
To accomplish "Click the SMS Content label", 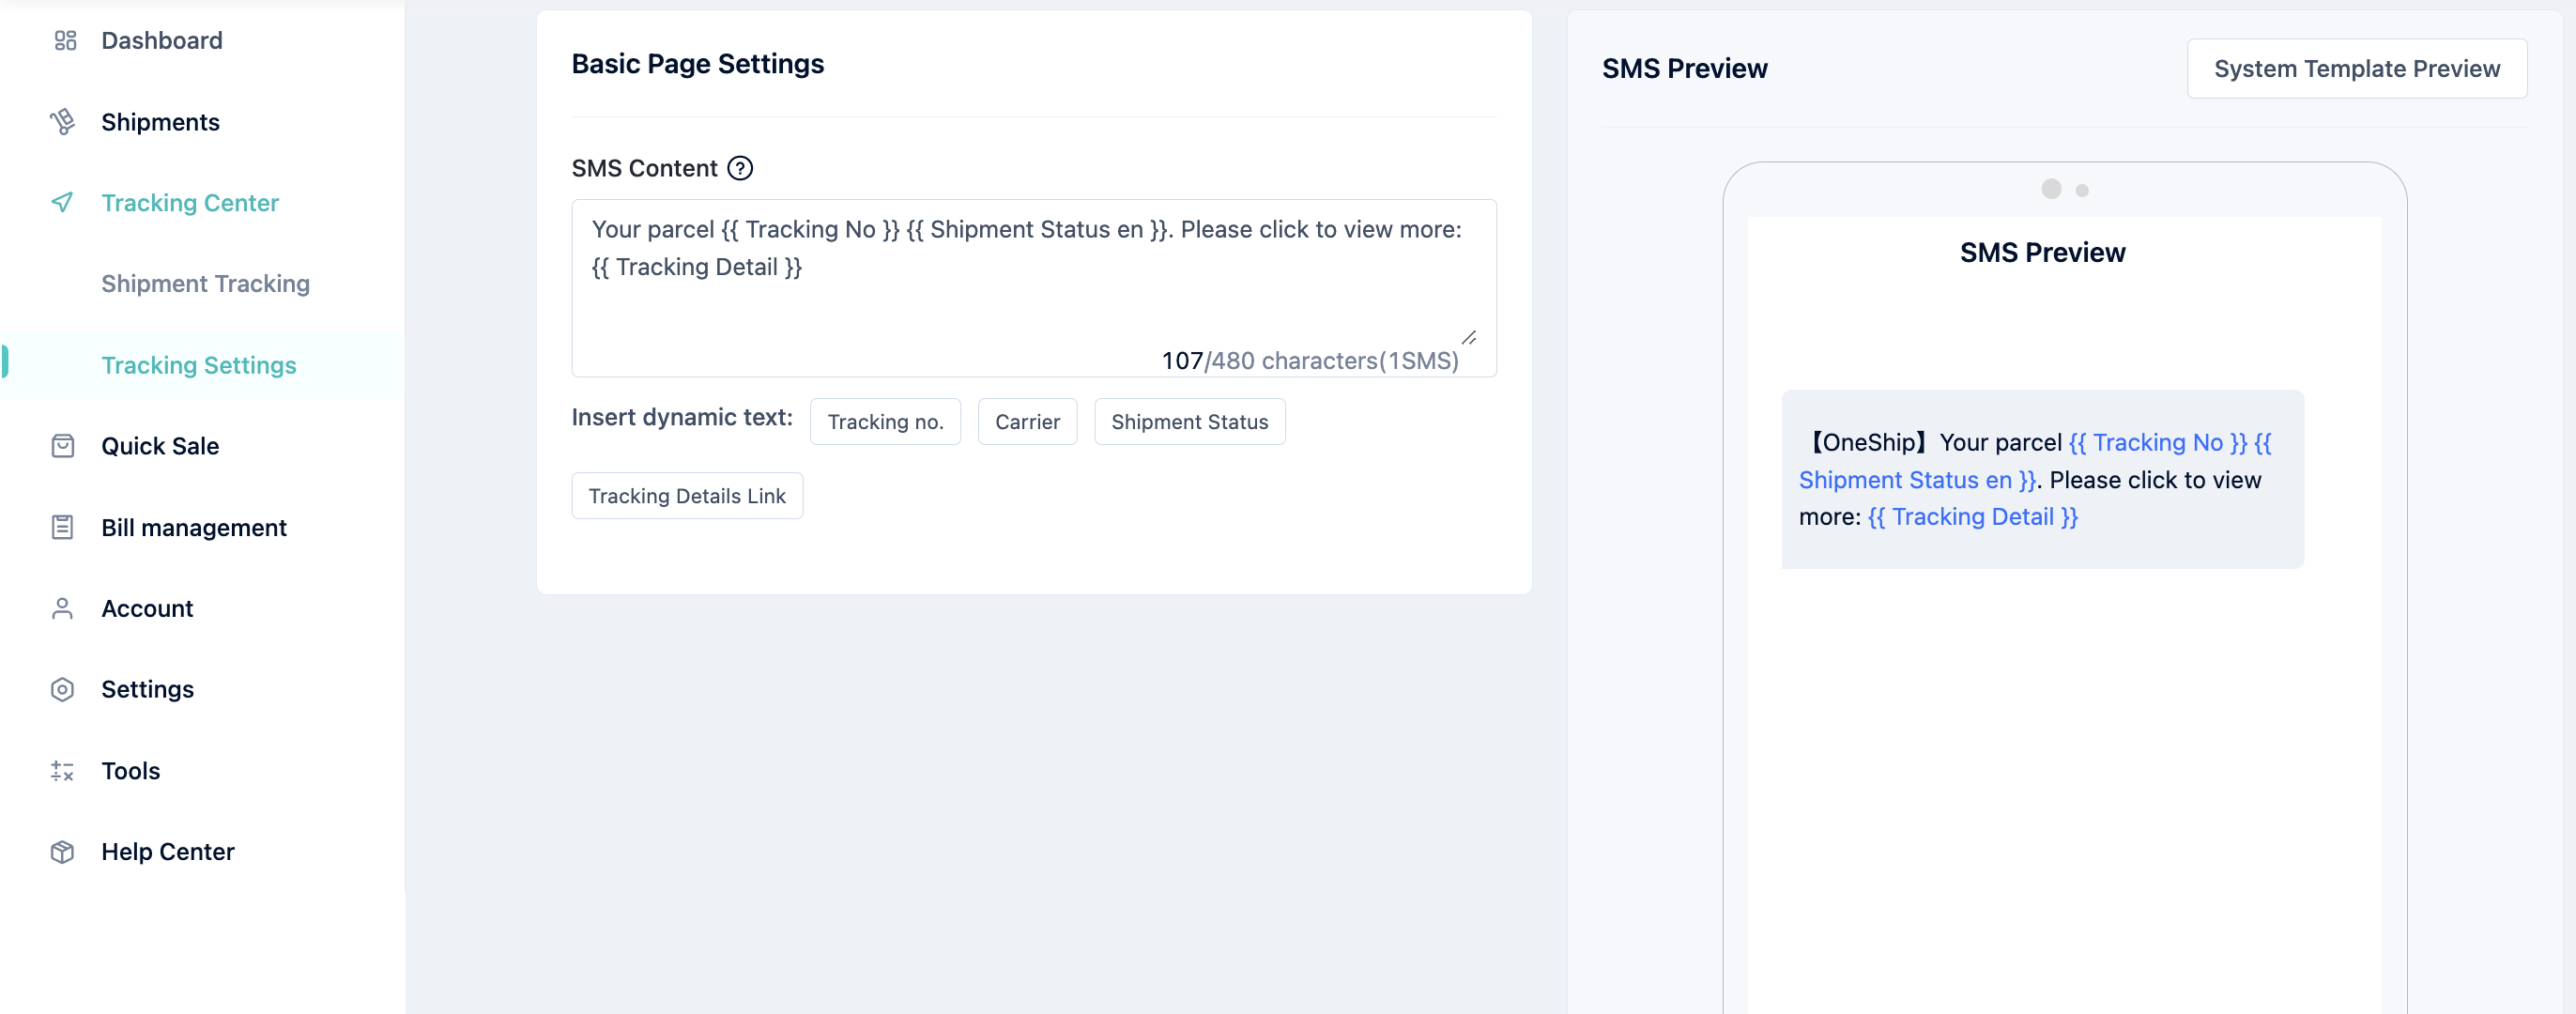I will pyautogui.click(x=644, y=168).
